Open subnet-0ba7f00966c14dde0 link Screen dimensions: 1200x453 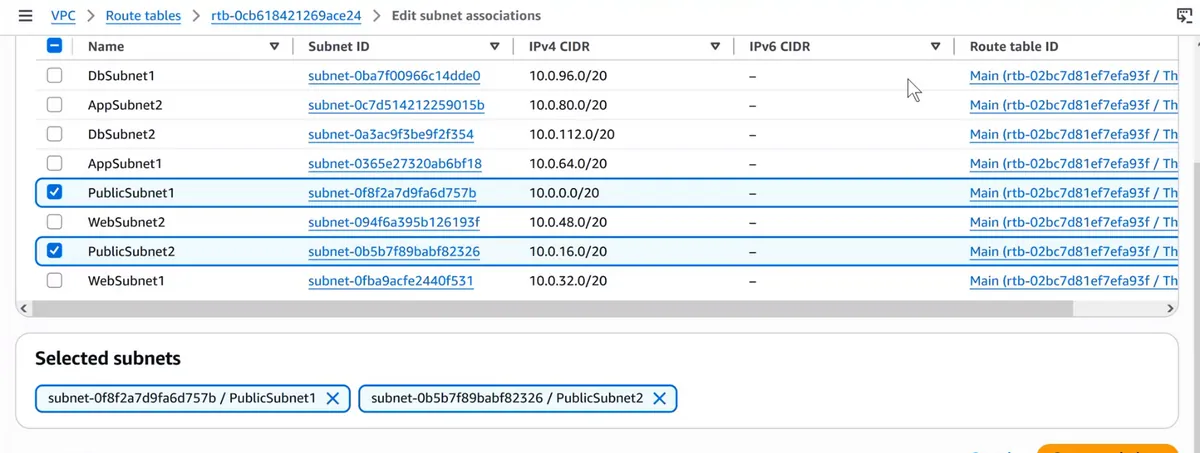click(x=395, y=76)
